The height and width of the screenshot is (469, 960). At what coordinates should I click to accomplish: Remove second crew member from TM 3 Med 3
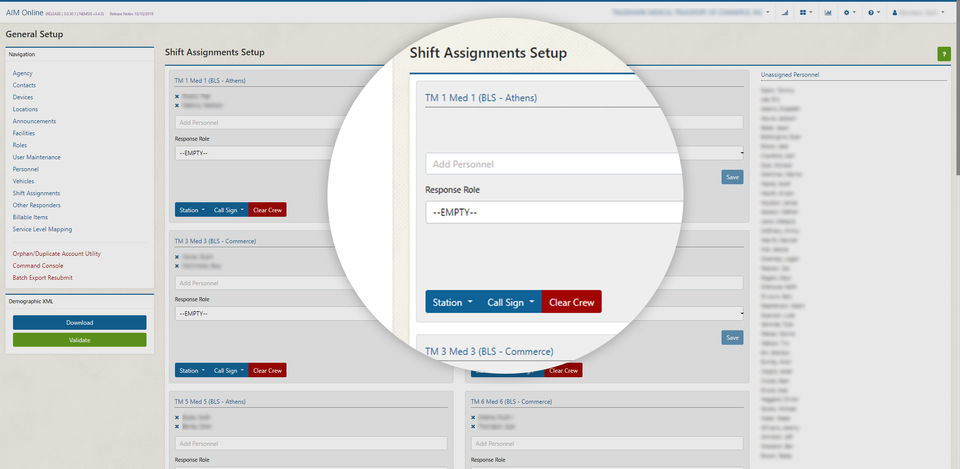[x=177, y=266]
